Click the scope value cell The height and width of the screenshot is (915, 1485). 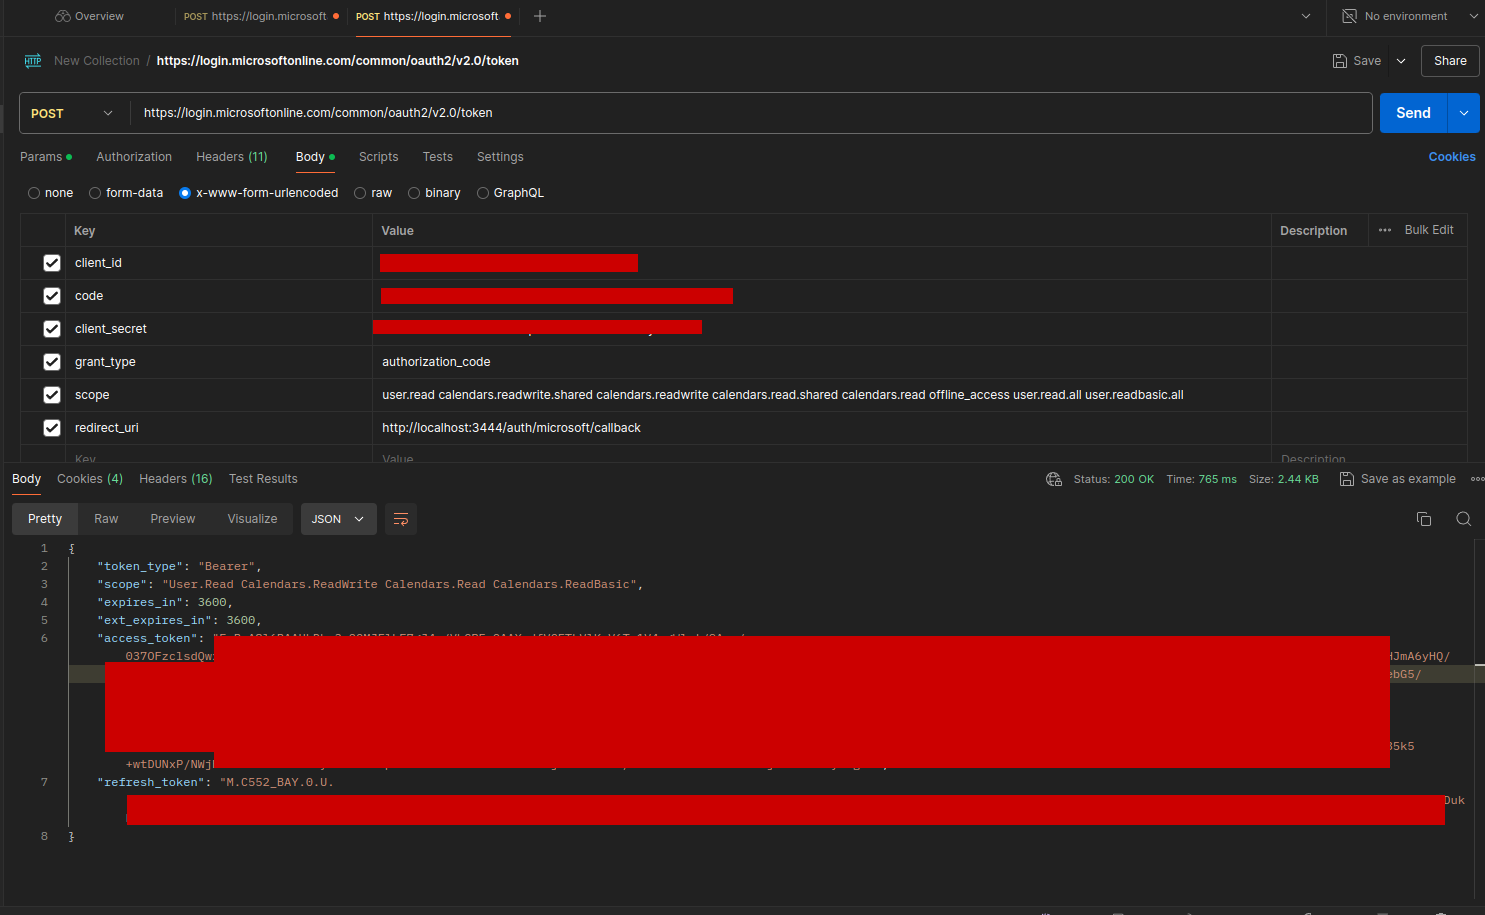tap(821, 395)
